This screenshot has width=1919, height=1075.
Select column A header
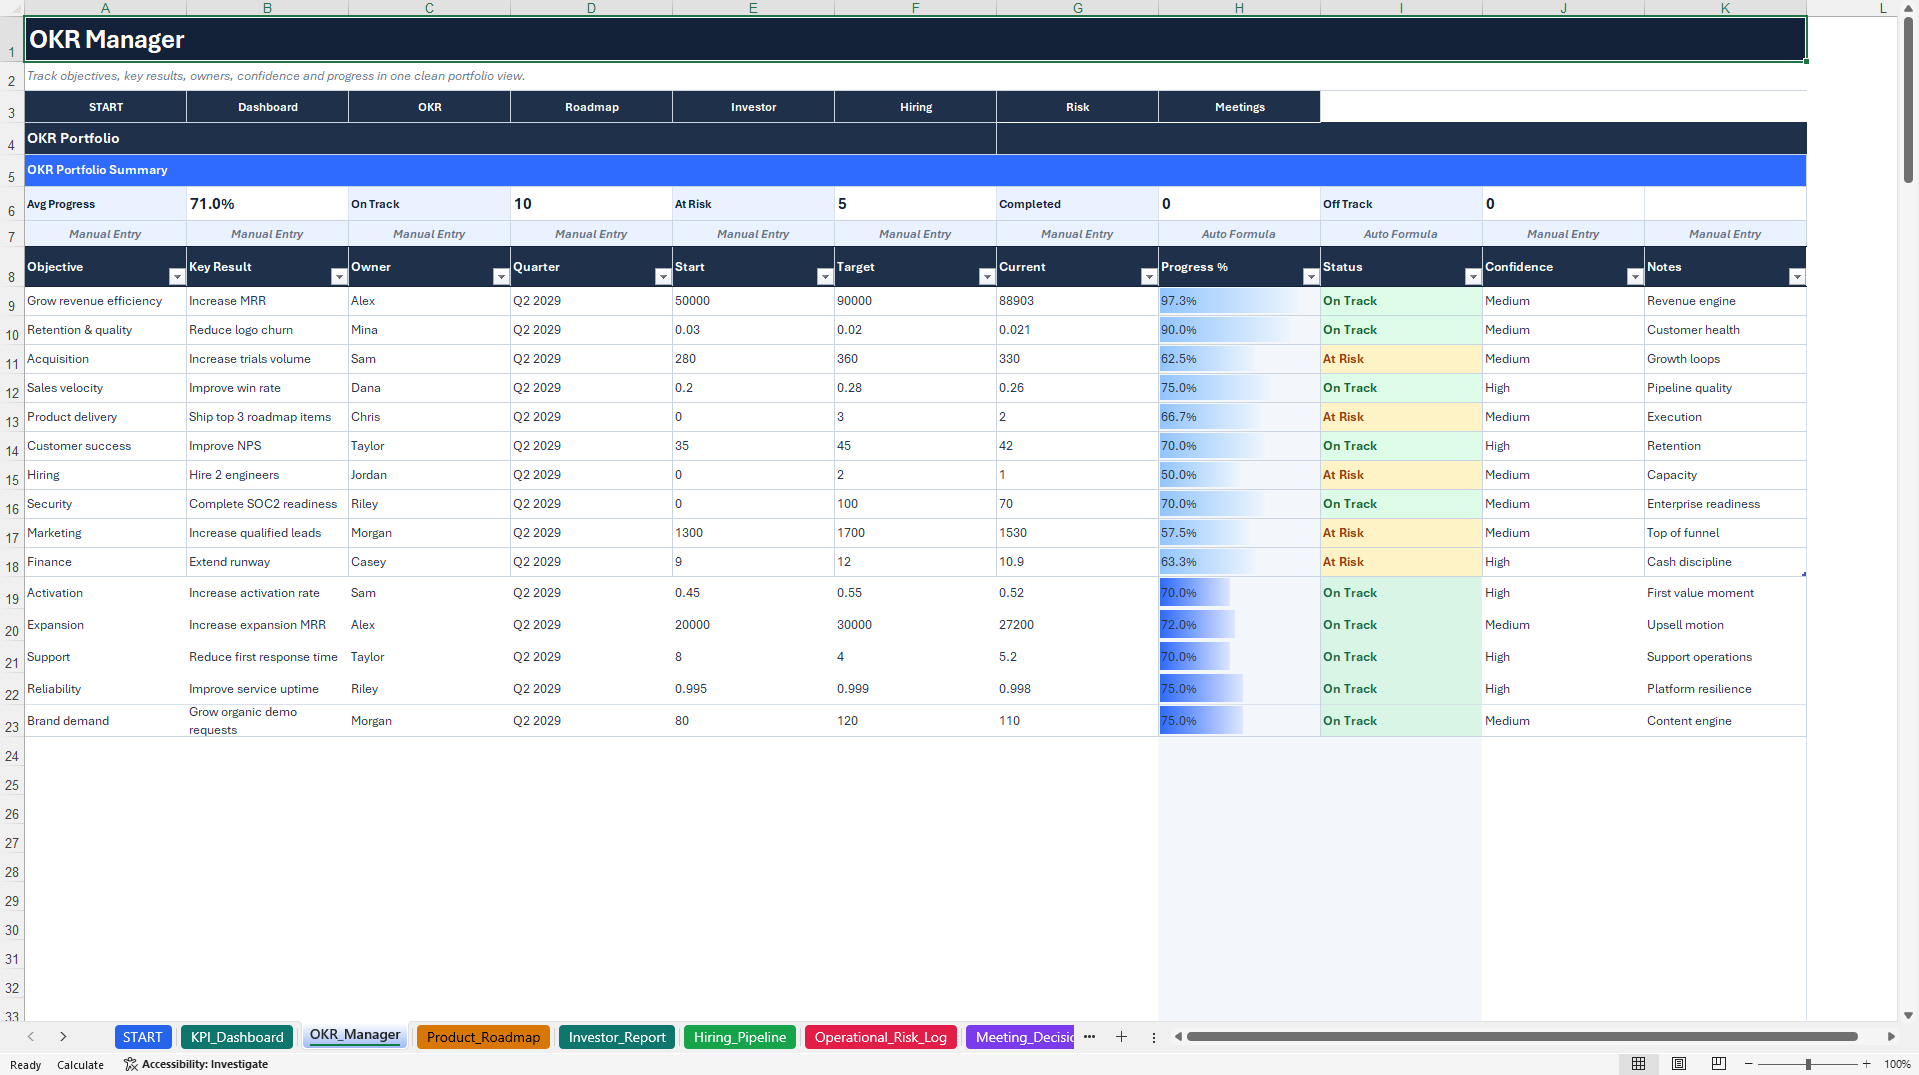(105, 8)
